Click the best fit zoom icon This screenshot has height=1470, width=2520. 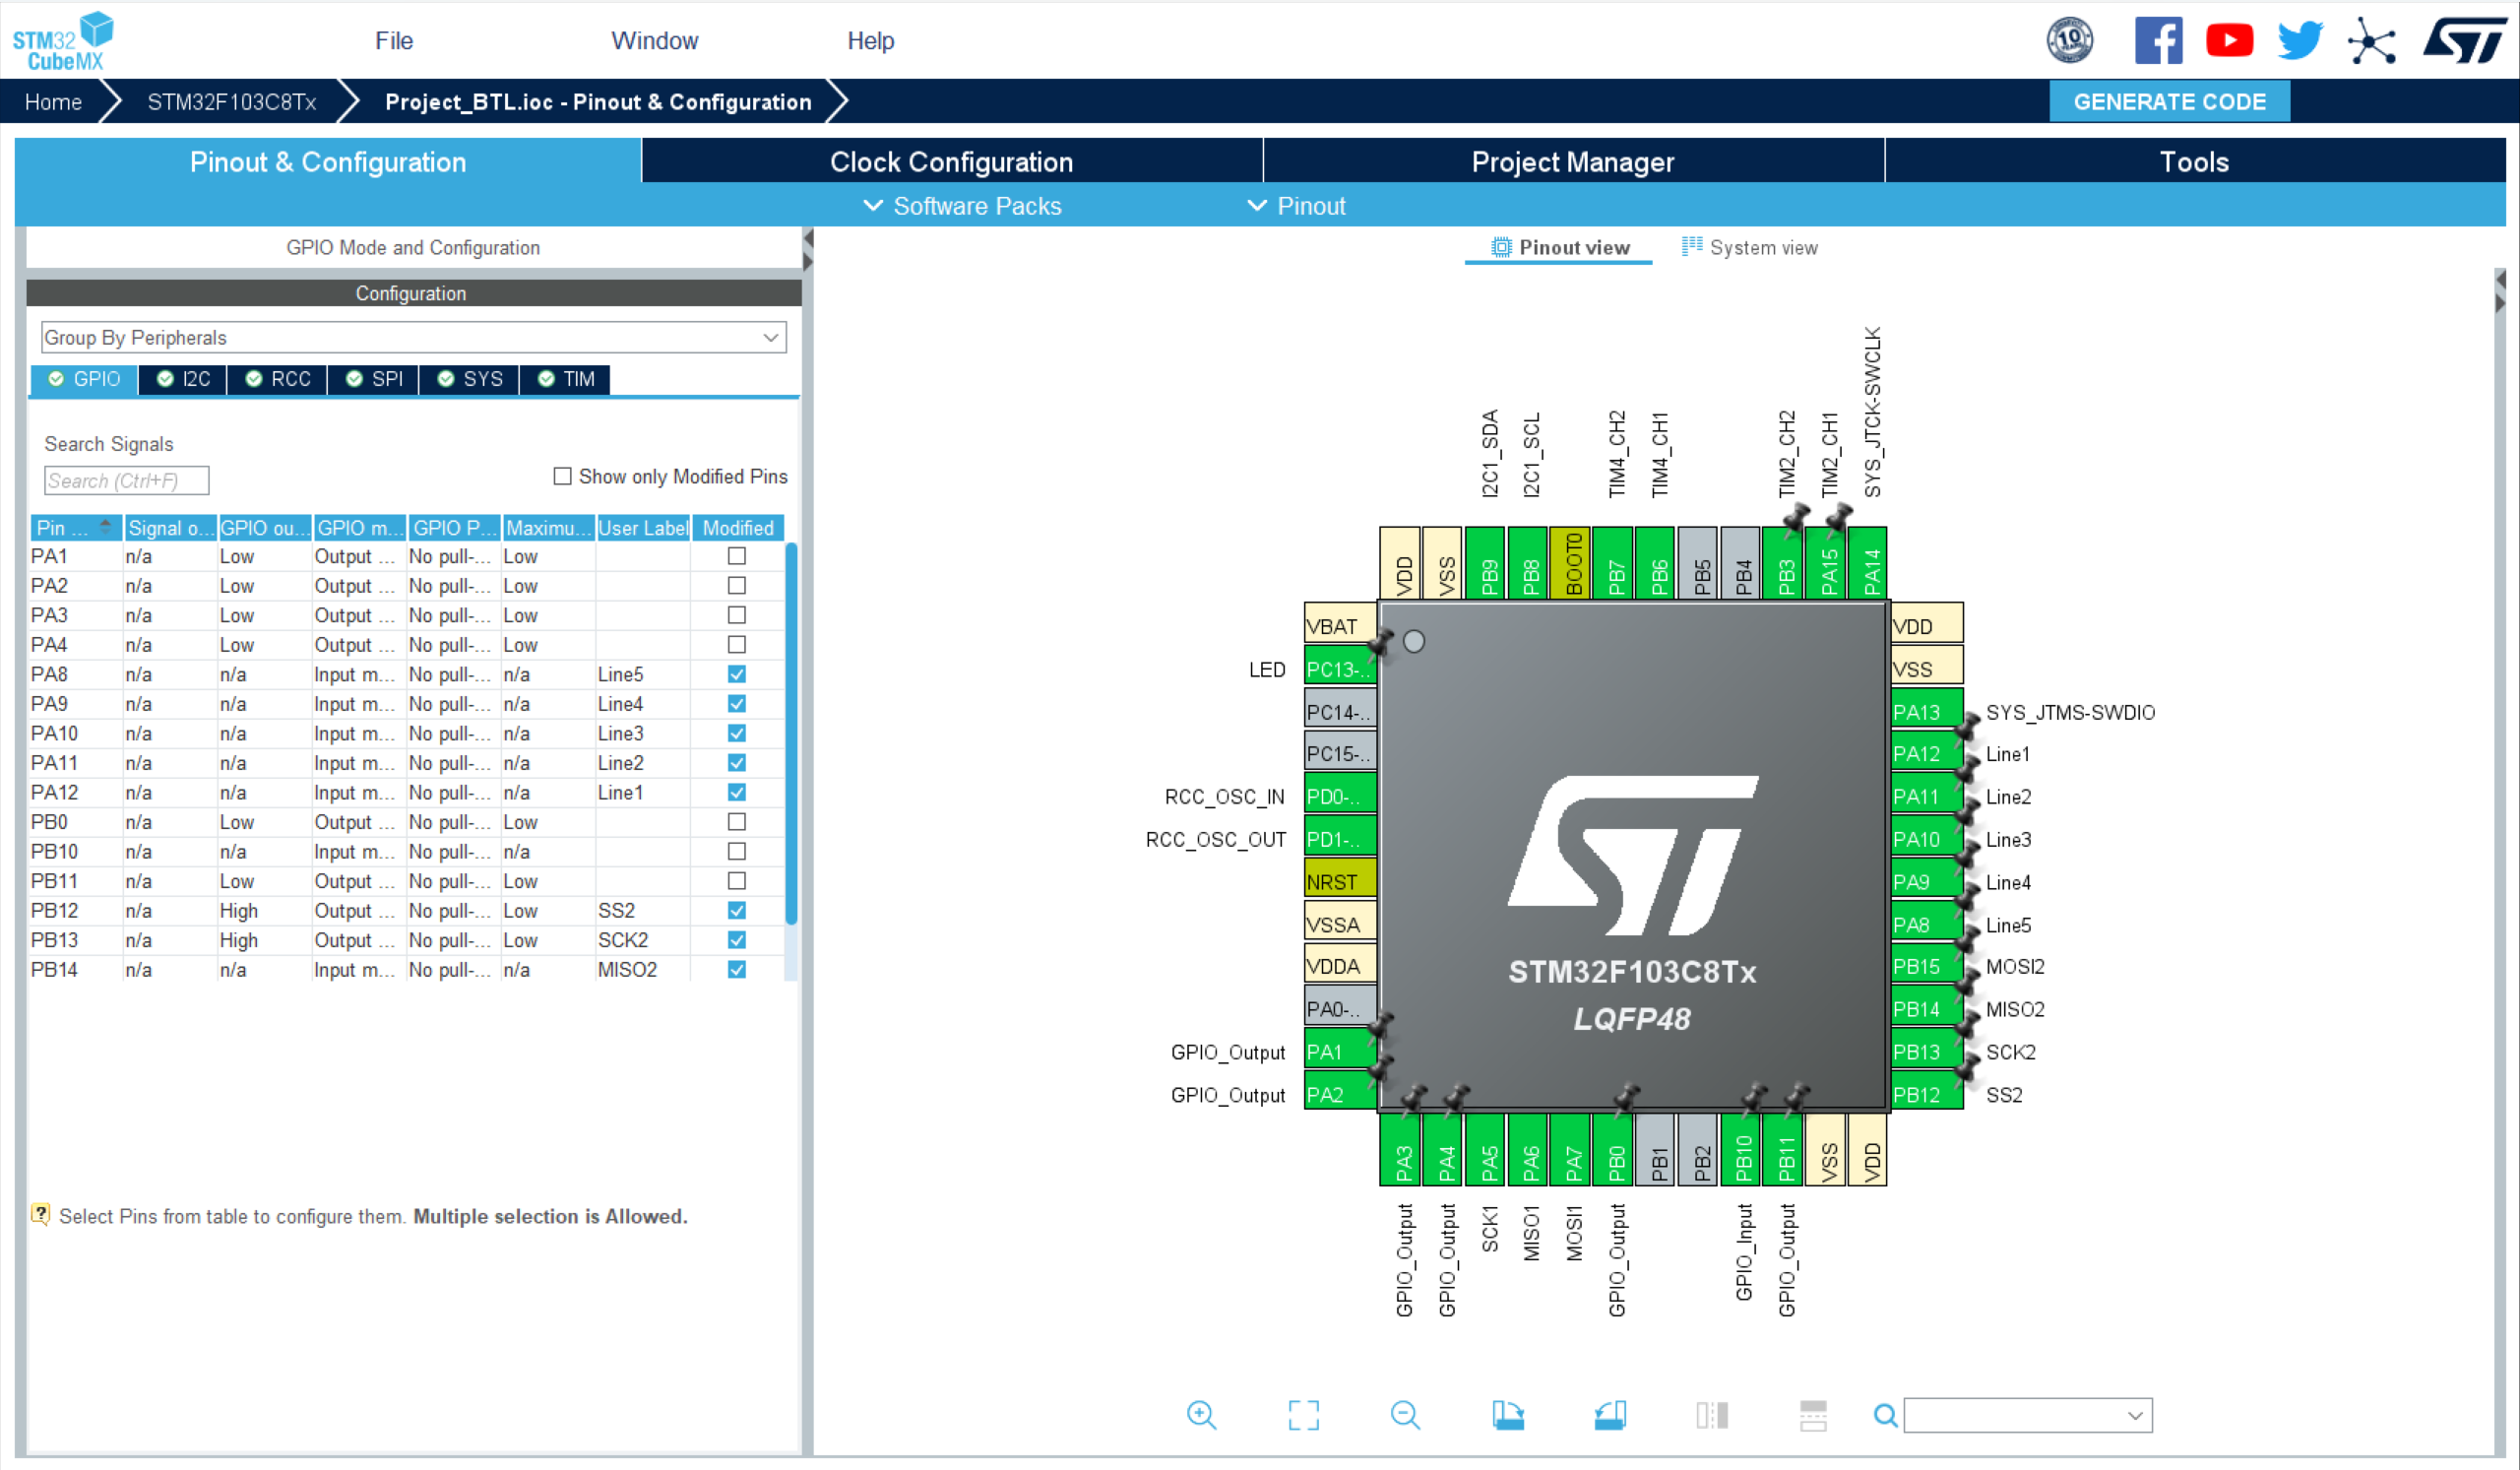[x=1302, y=1415]
